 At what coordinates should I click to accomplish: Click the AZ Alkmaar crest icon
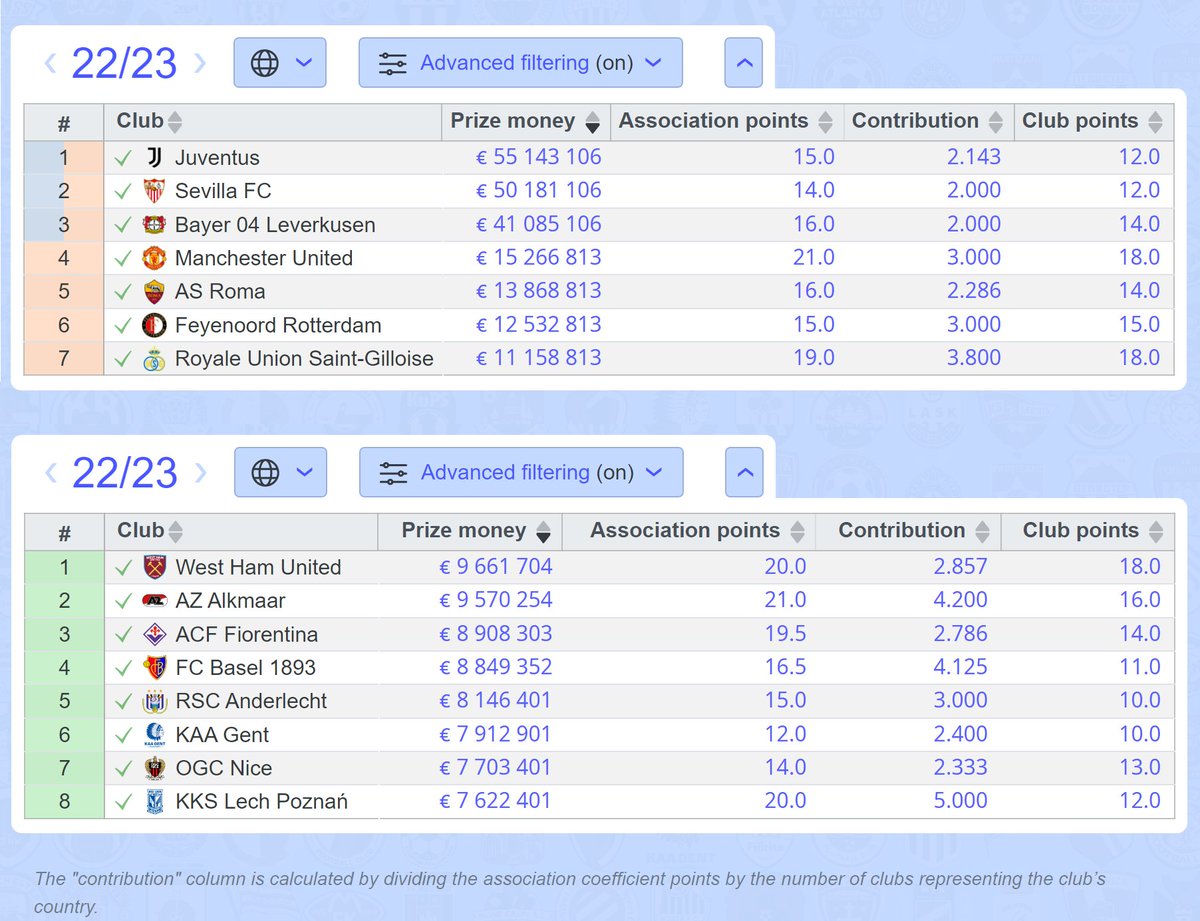pos(154,601)
